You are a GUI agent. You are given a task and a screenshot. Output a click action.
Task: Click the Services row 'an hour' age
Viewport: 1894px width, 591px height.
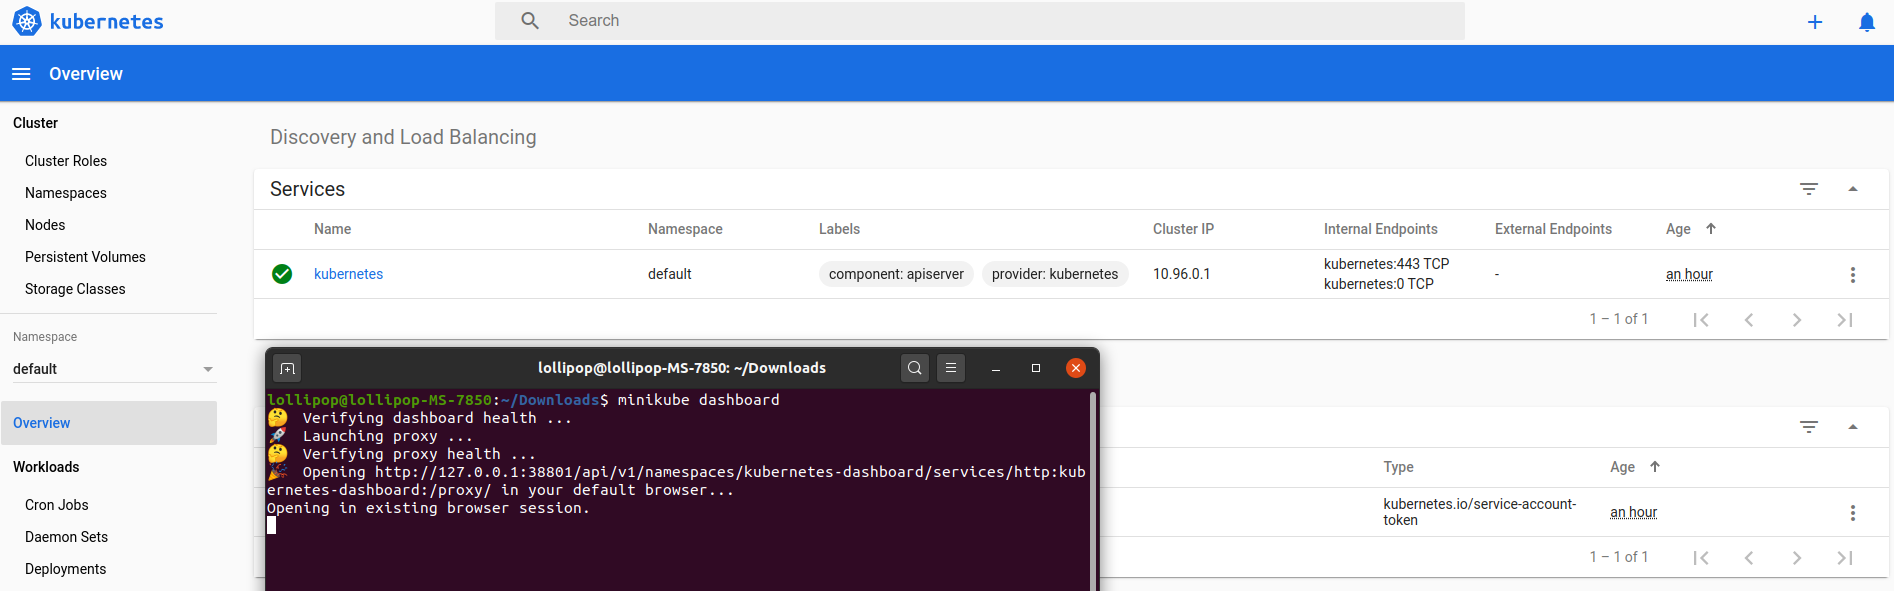tap(1689, 274)
